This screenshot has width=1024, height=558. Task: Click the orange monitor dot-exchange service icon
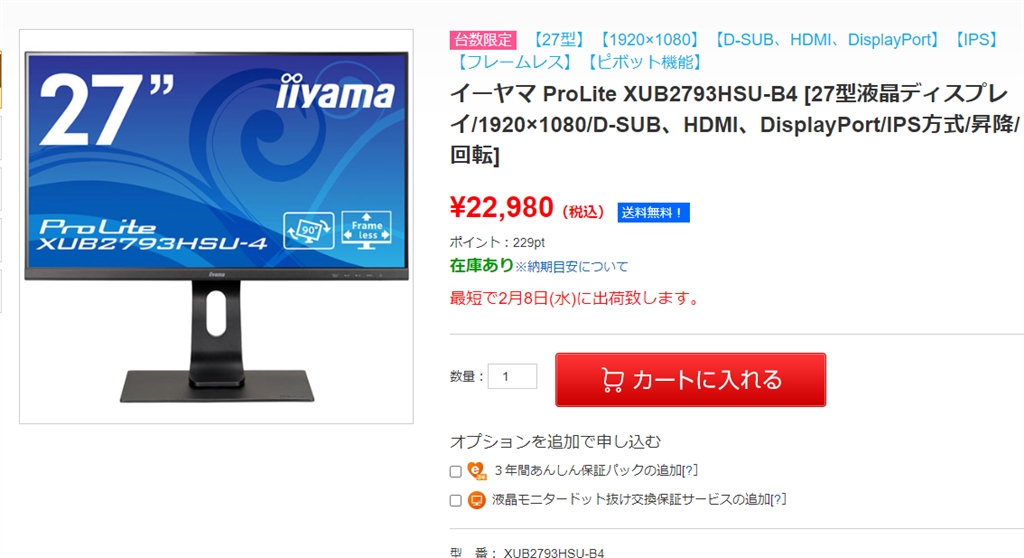point(477,501)
